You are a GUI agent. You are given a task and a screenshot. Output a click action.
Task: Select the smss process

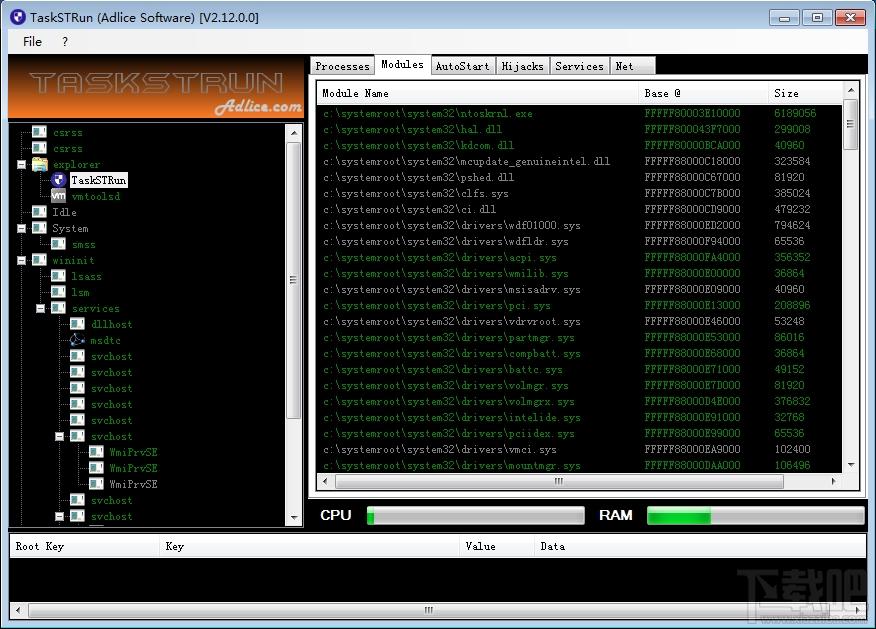point(84,244)
